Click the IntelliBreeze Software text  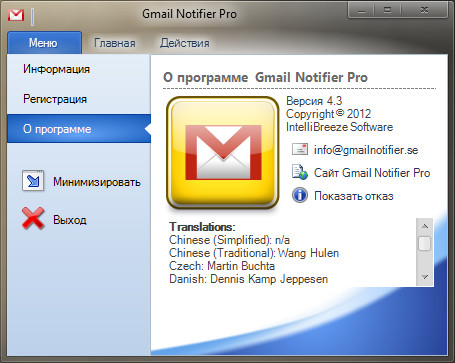click(339, 127)
